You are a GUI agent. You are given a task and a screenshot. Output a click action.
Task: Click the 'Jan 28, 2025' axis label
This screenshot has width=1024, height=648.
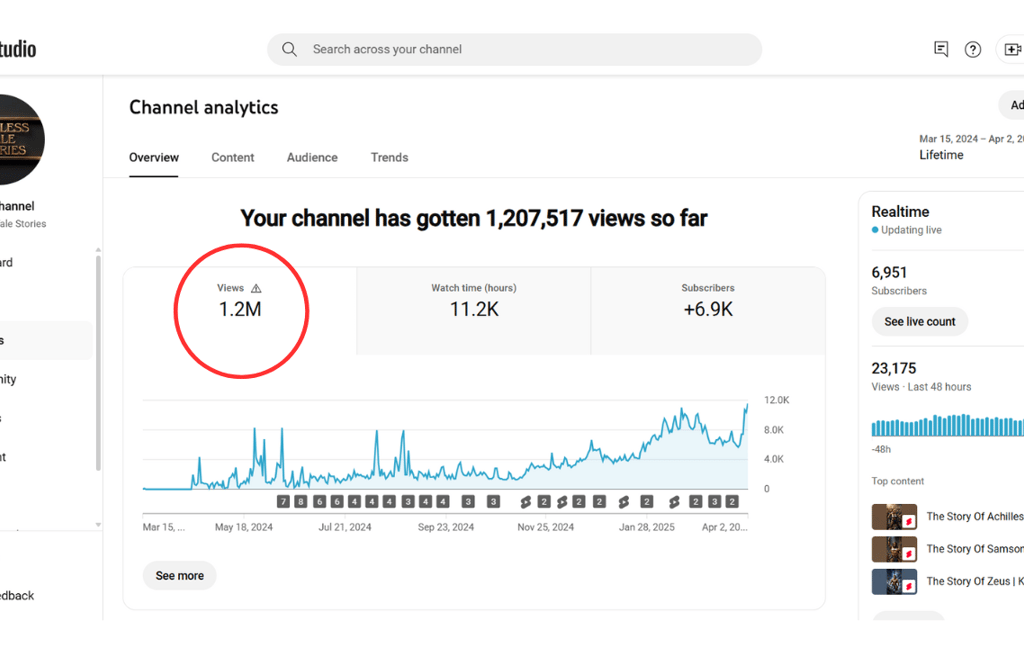pyautogui.click(x=647, y=527)
